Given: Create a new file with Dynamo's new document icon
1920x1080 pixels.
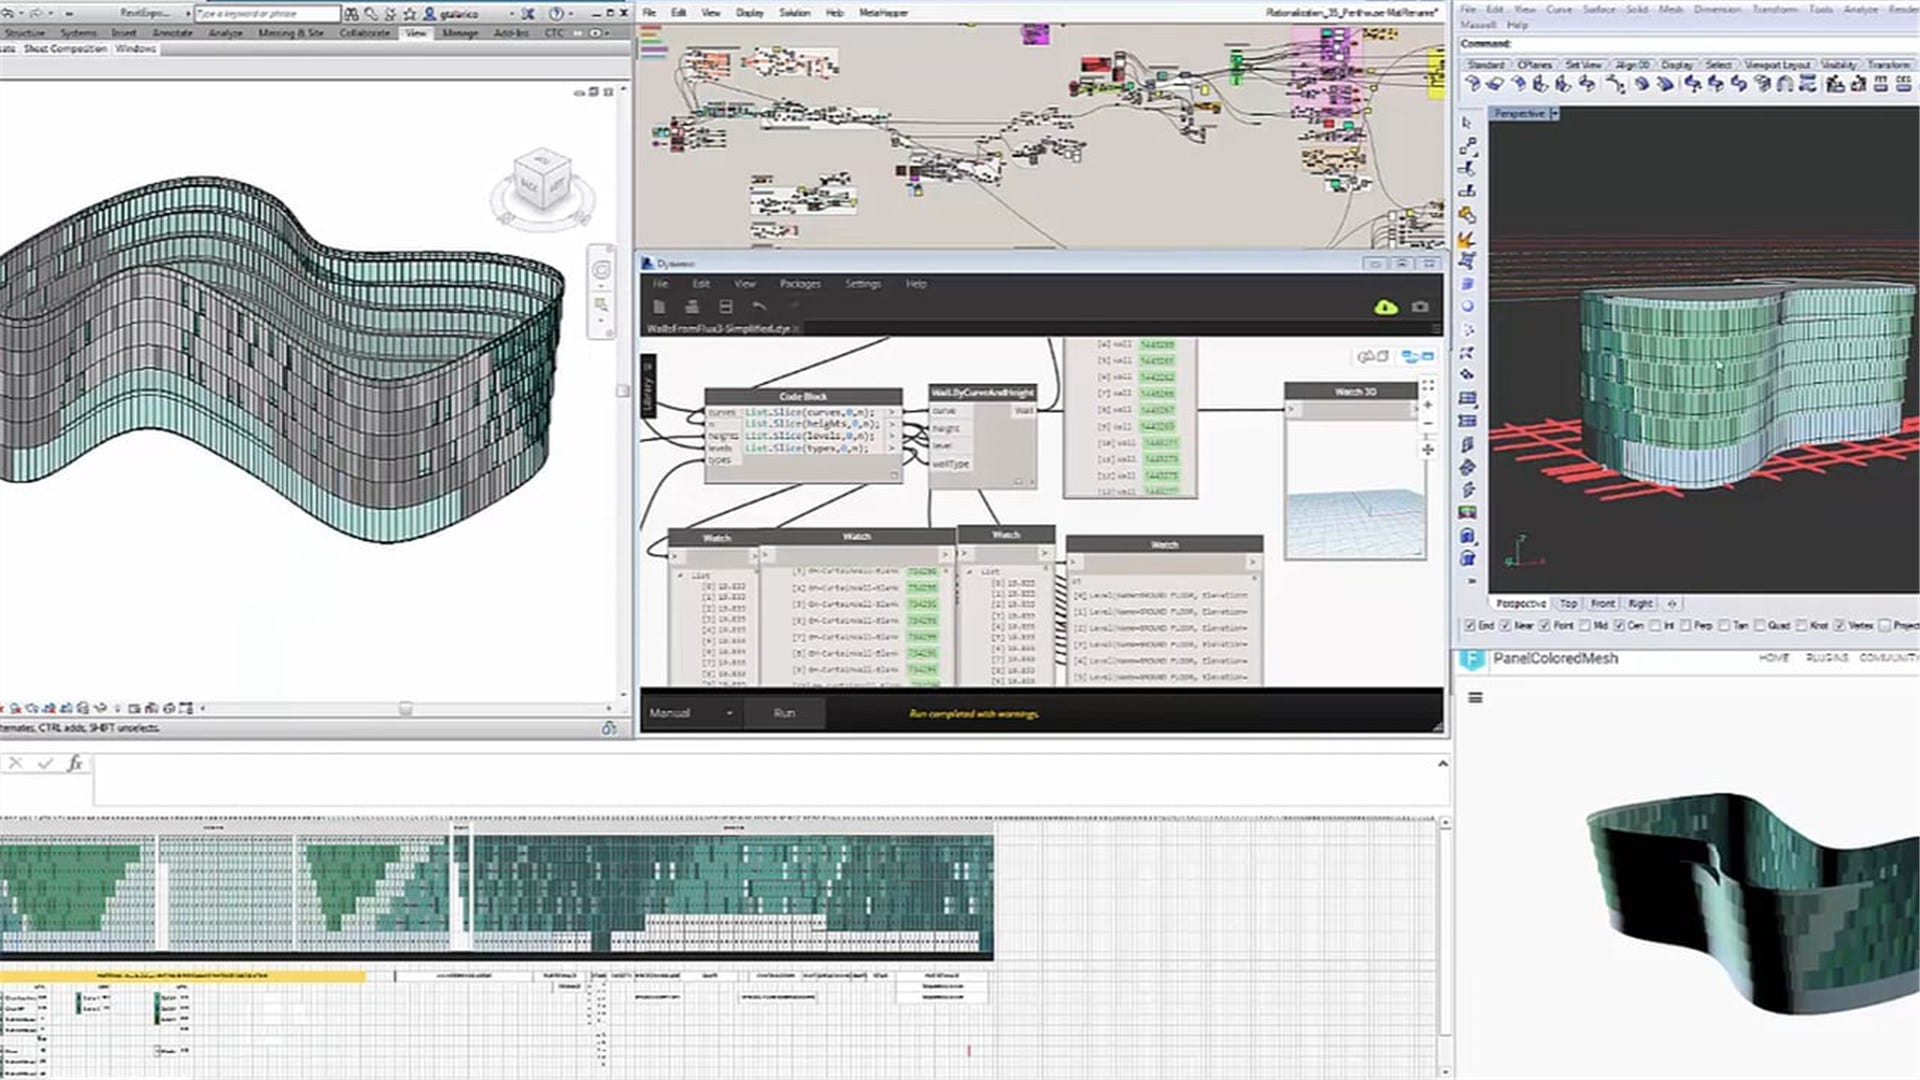Looking at the screenshot, I should tap(658, 307).
